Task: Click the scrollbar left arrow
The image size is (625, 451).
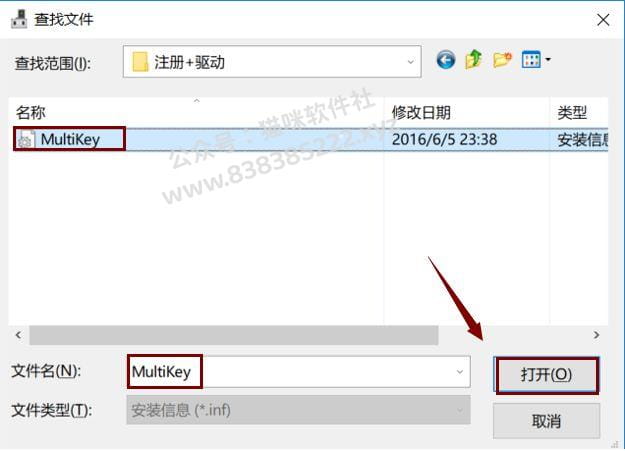Action: tap(18, 335)
